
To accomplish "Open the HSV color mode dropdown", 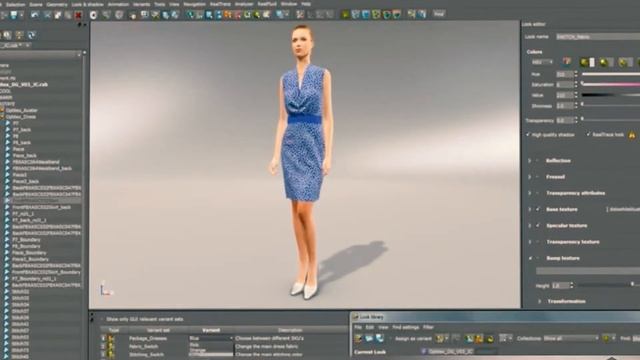I will (x=542, y=62).
